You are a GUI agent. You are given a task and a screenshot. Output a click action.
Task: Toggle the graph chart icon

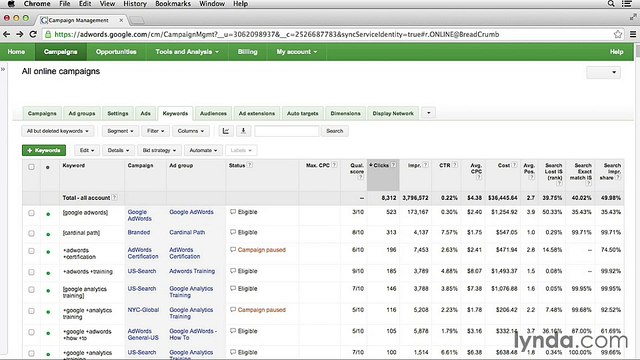point(226,131)
